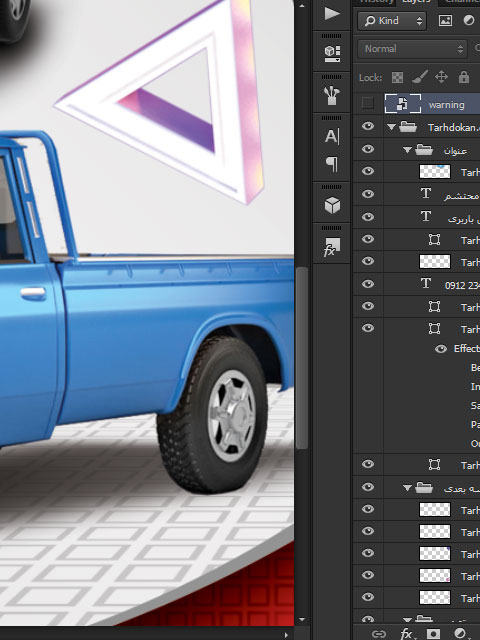Screen dimensions: 480x640
Task: Hide the shape layer that has Effects
Action: pos(368,328)
